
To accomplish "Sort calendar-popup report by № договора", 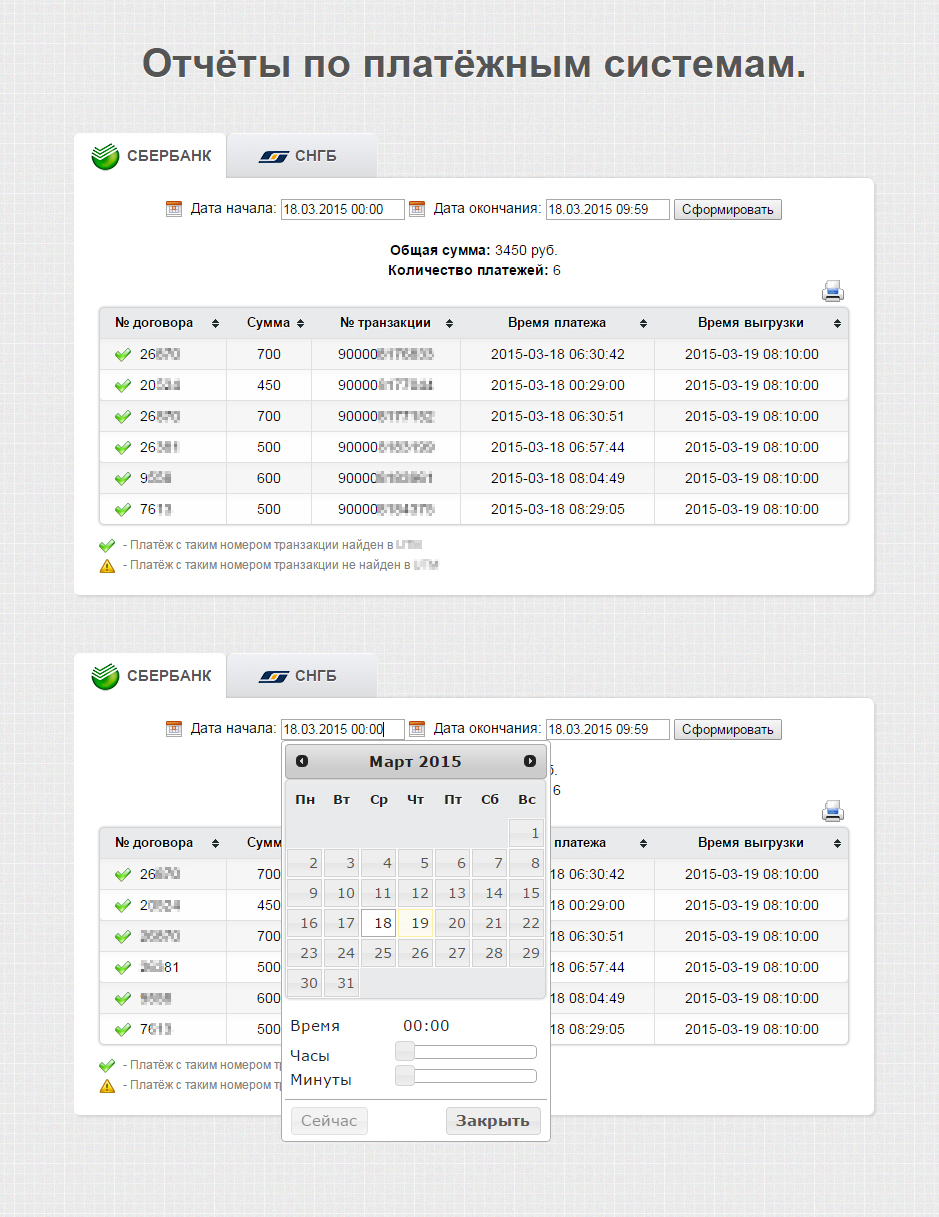I will click(x=163, y=843).
